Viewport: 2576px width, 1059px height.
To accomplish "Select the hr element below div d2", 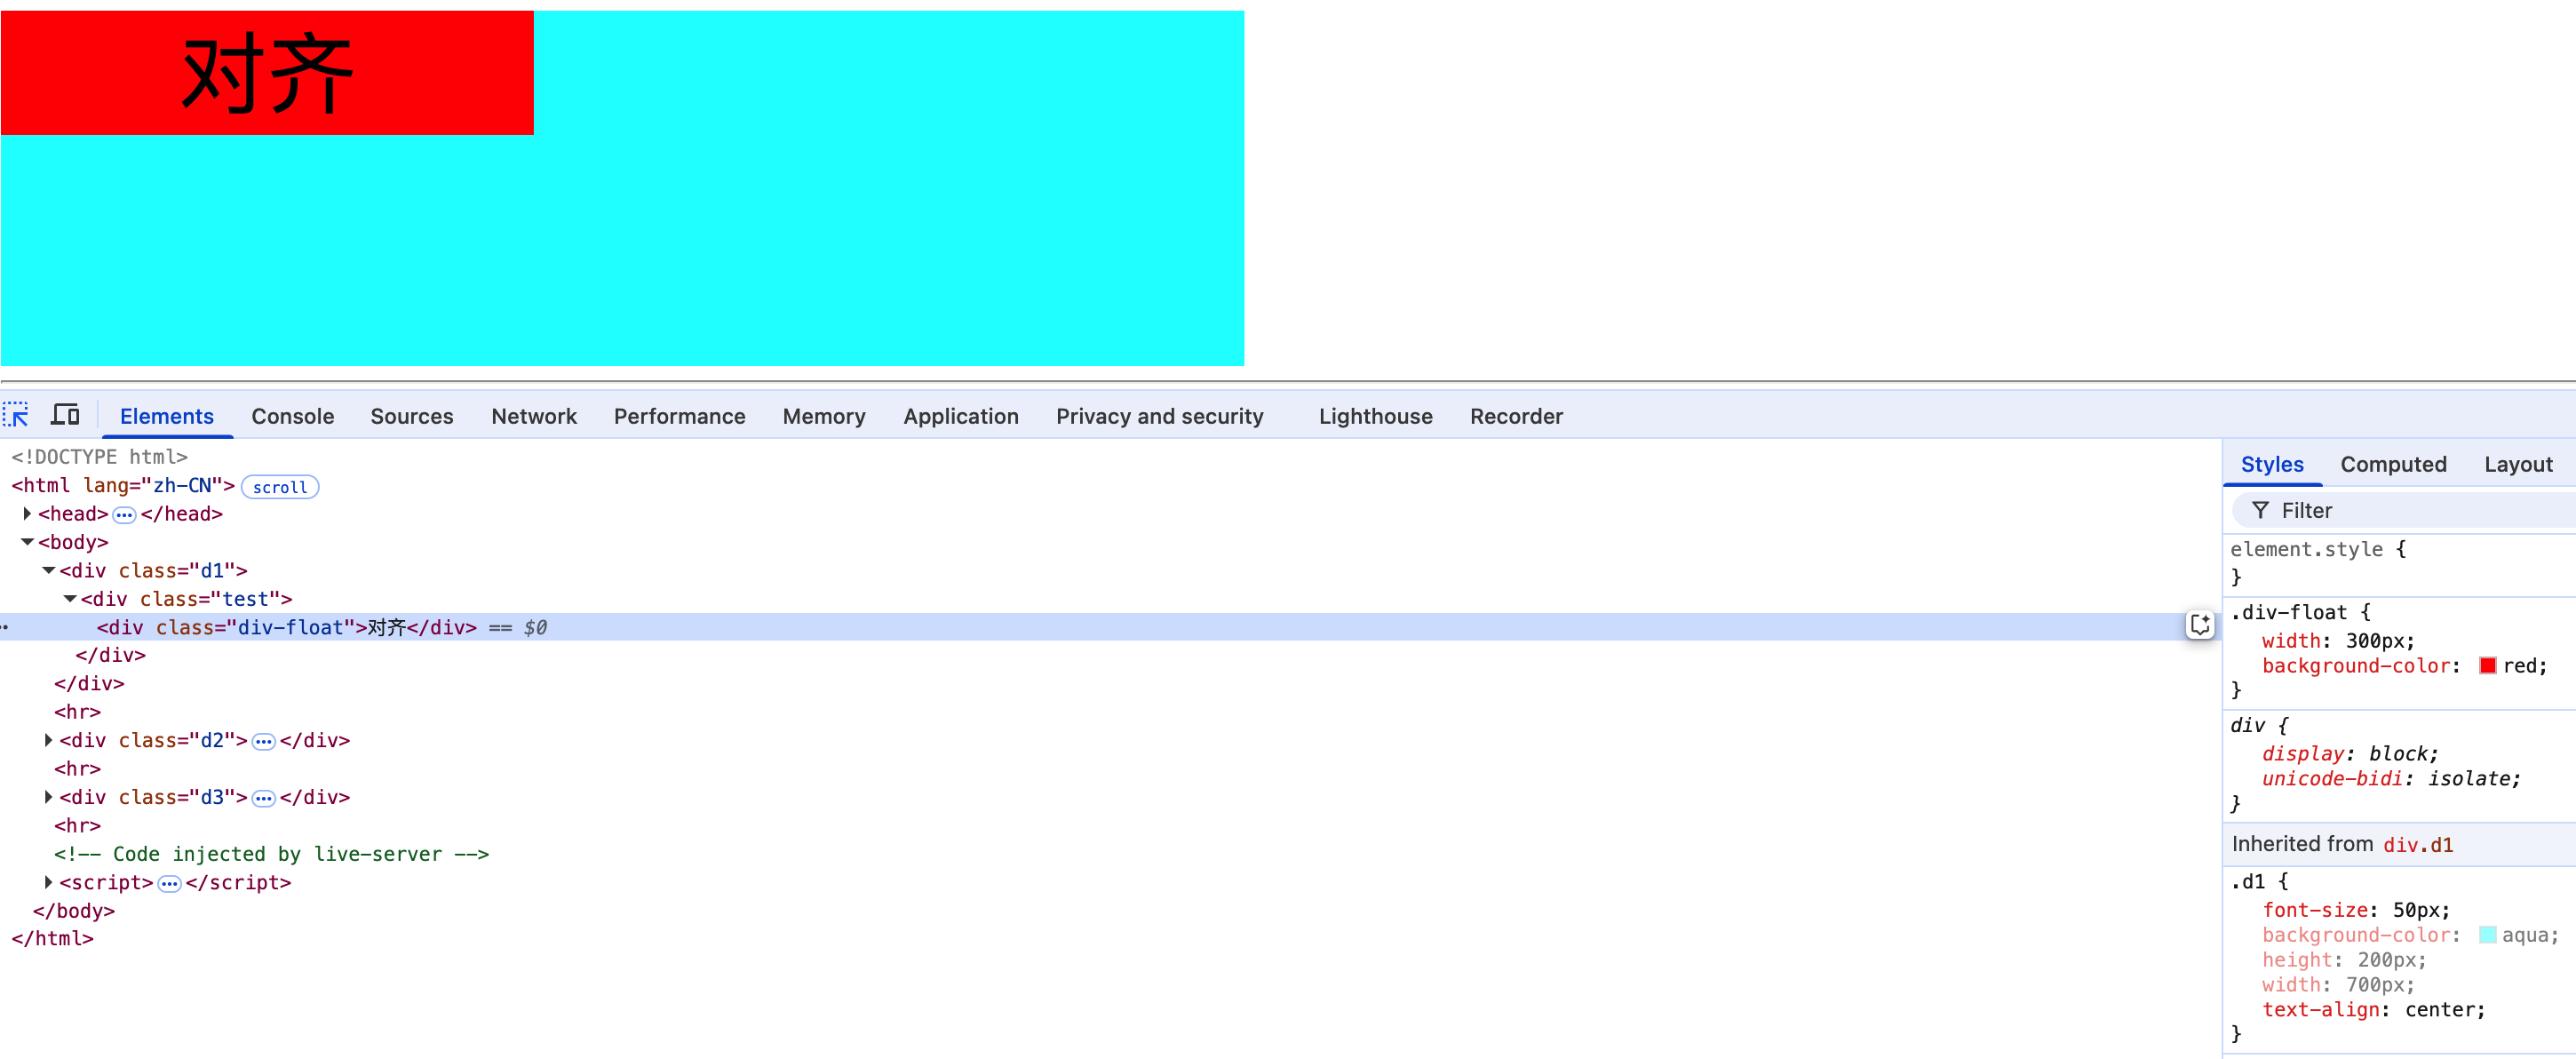I will (x=77, y=769).
